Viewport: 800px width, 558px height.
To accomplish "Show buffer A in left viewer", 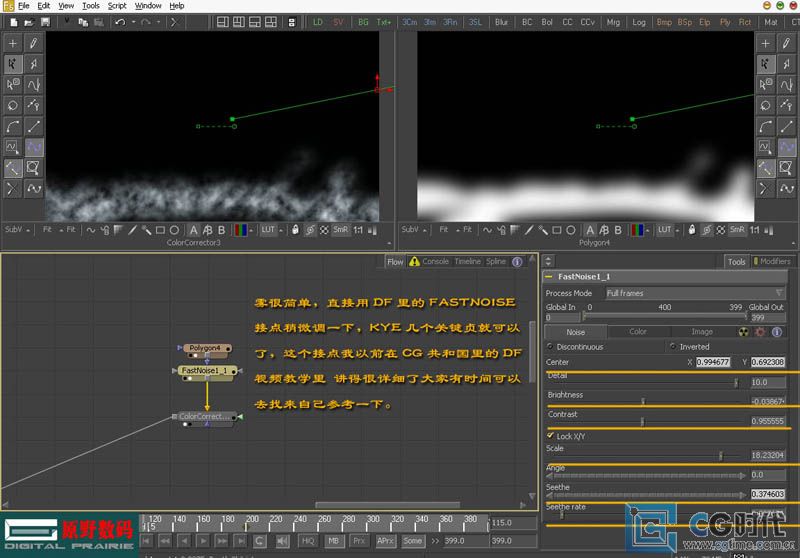I will point(193,231).
